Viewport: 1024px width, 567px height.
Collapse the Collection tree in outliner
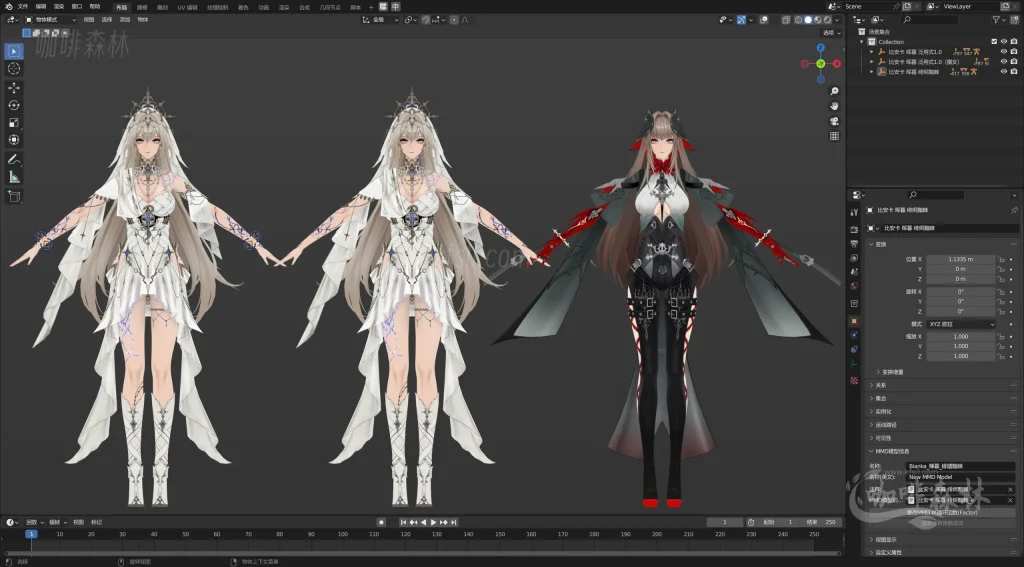(x=862, y=42)
